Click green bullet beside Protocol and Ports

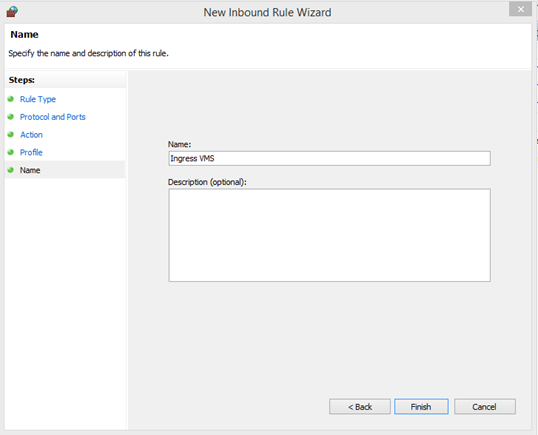point(11,117)
